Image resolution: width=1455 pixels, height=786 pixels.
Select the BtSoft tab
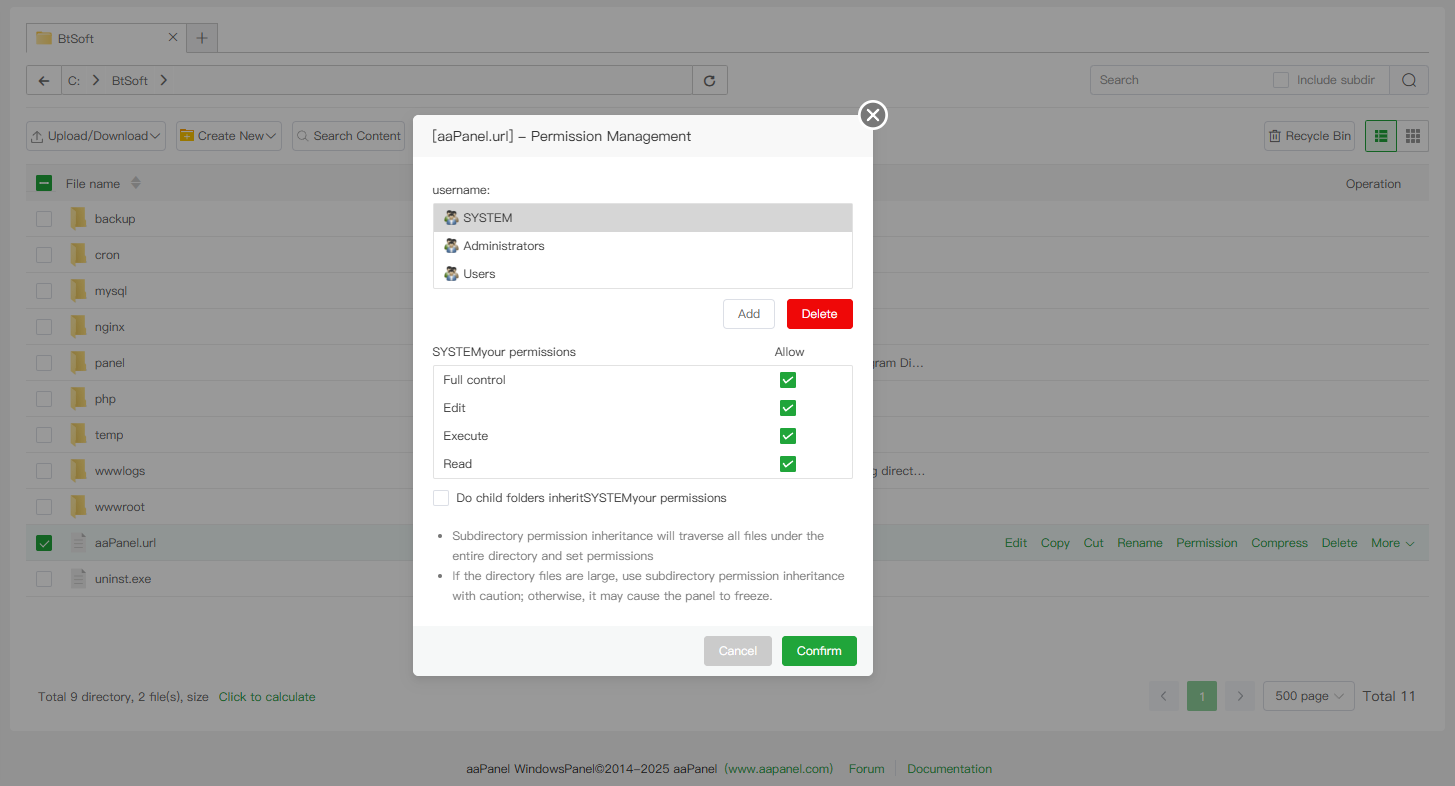tap(100, 38)
